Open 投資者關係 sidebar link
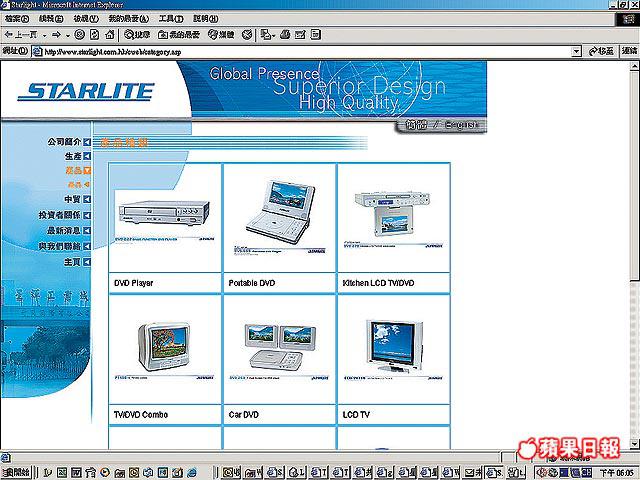The image size is (640, 480). [x=64, y=215]
